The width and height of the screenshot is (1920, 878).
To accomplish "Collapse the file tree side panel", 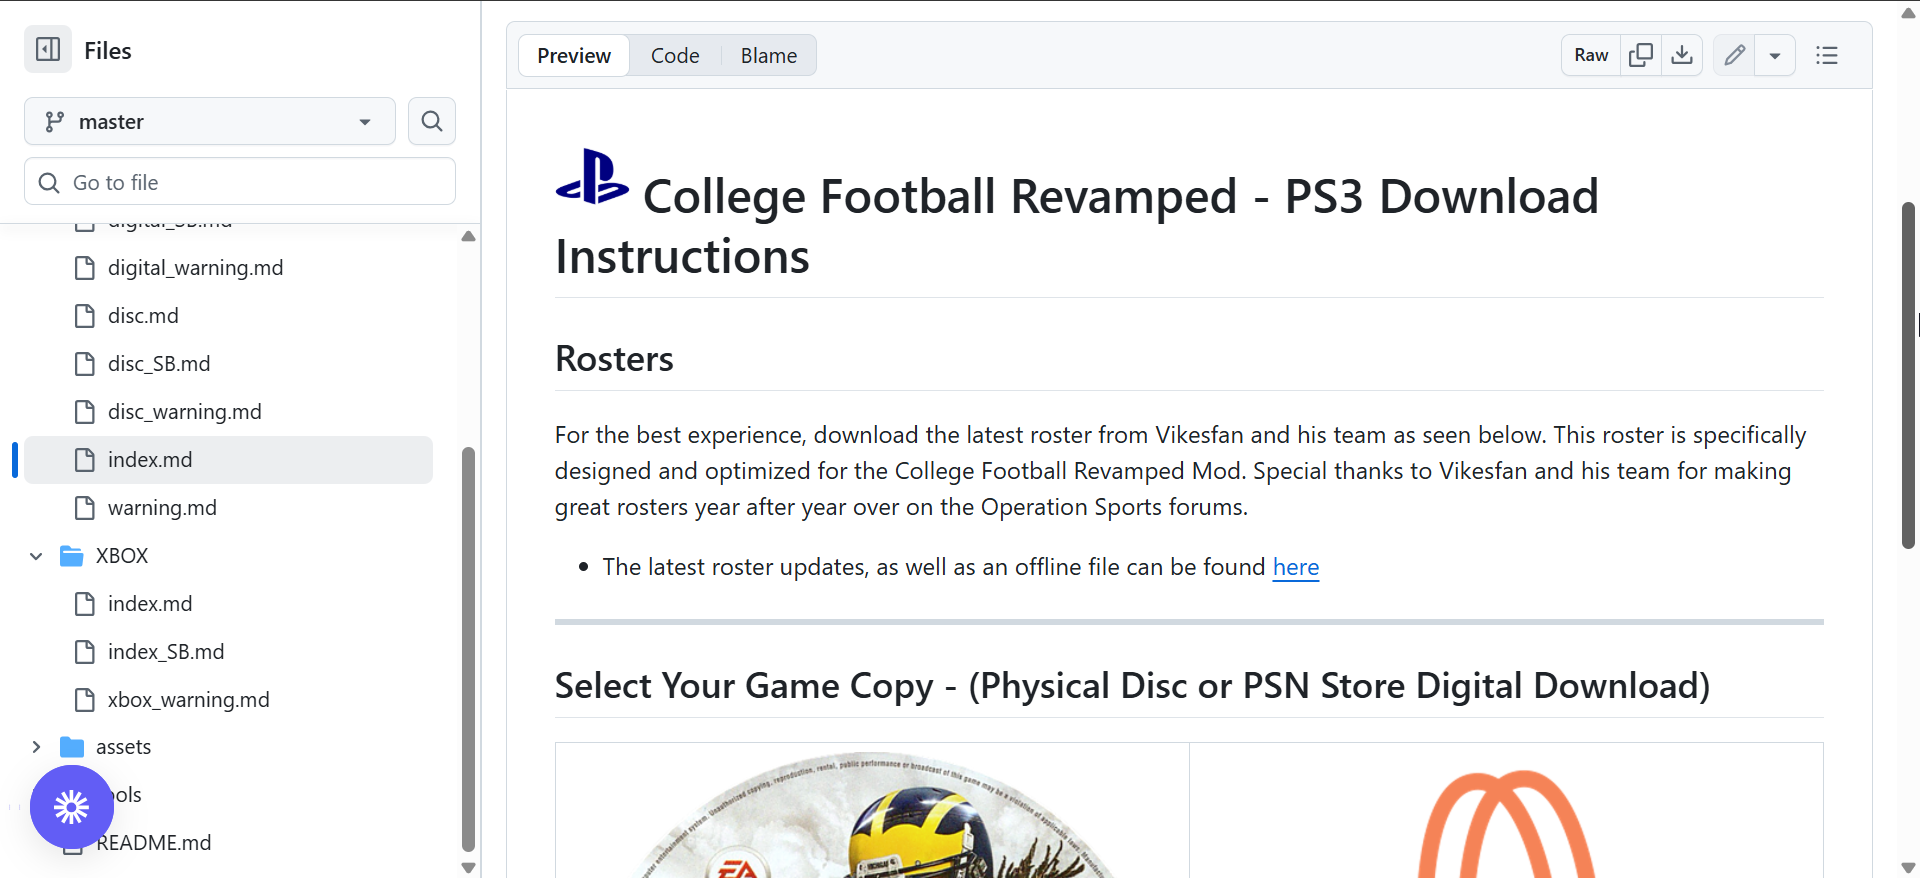I will click(48, 50).
